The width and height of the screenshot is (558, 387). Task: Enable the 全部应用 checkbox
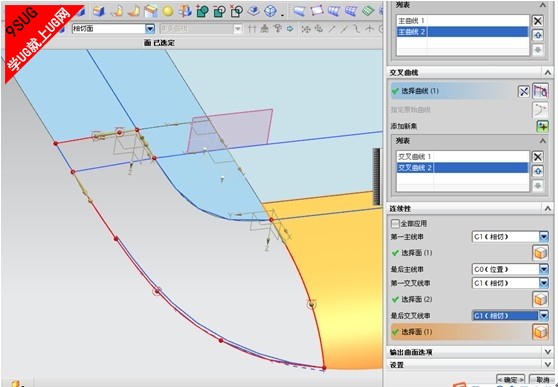(x=395, y=224)
